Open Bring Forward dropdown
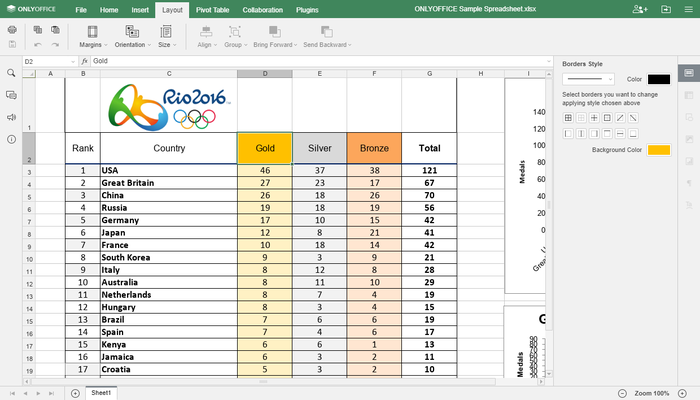The height and width of the screenshot is (400, 700). [275, 37]
